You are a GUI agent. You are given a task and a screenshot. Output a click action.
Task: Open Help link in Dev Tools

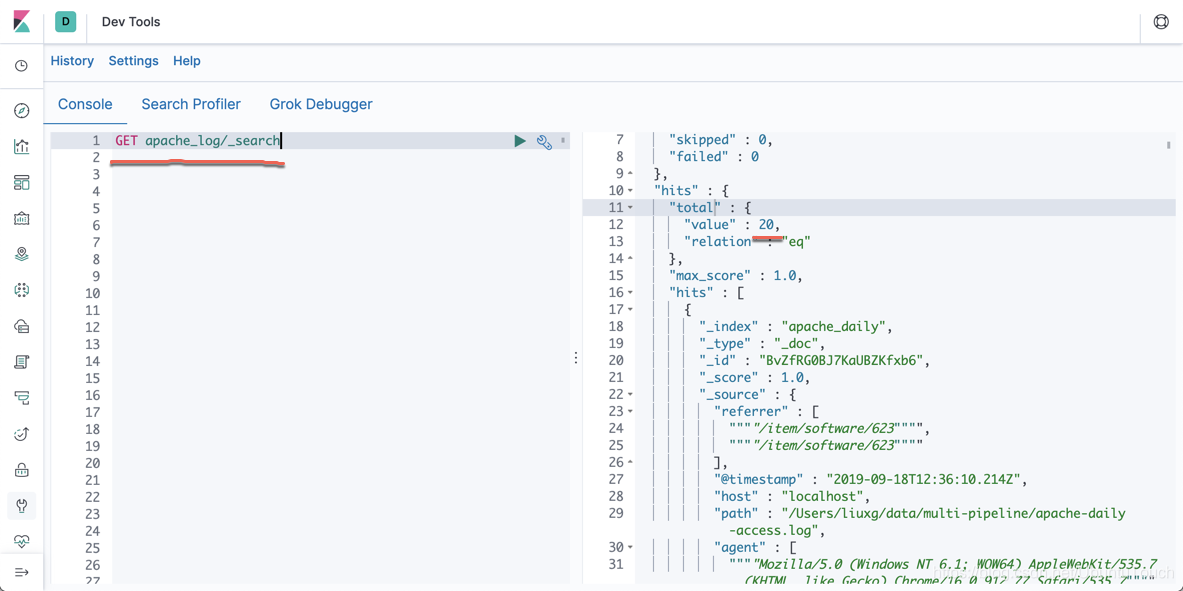(x=187, y=61)
